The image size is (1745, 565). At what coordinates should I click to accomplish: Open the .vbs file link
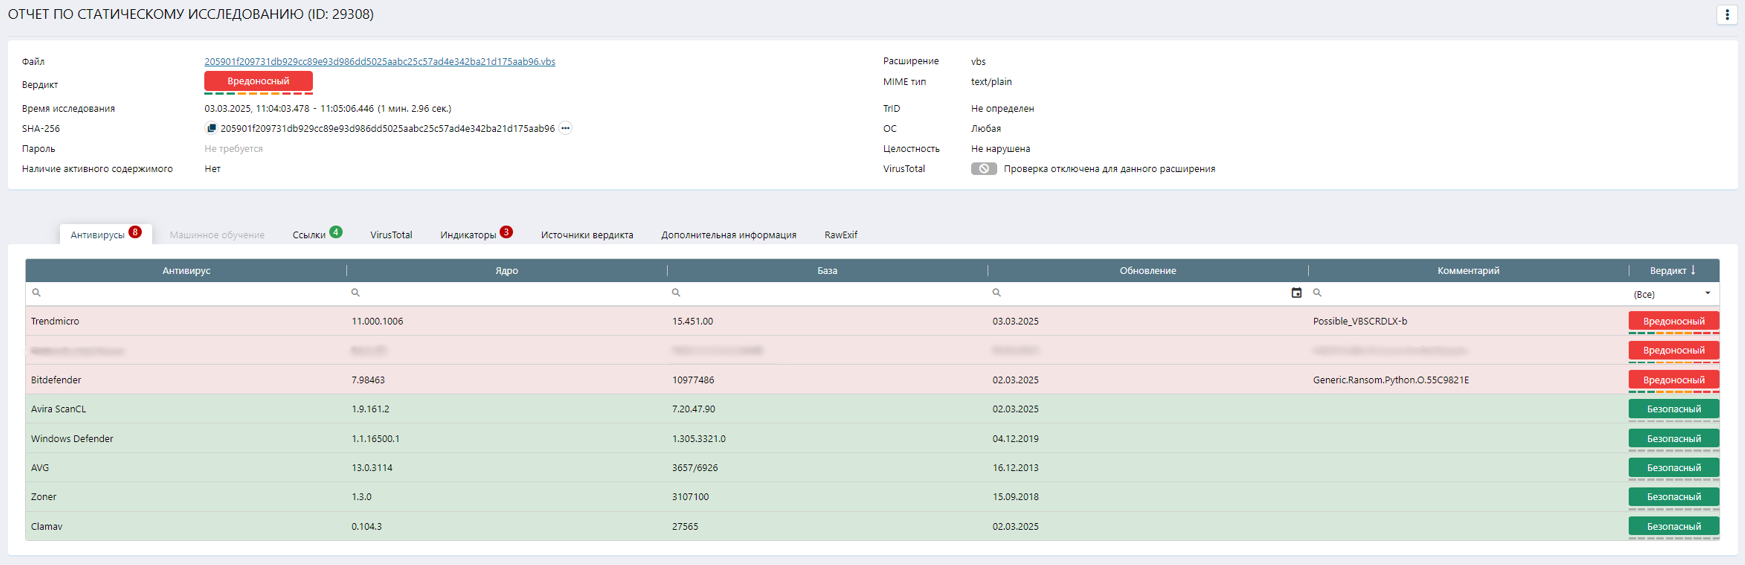[379, 62]
